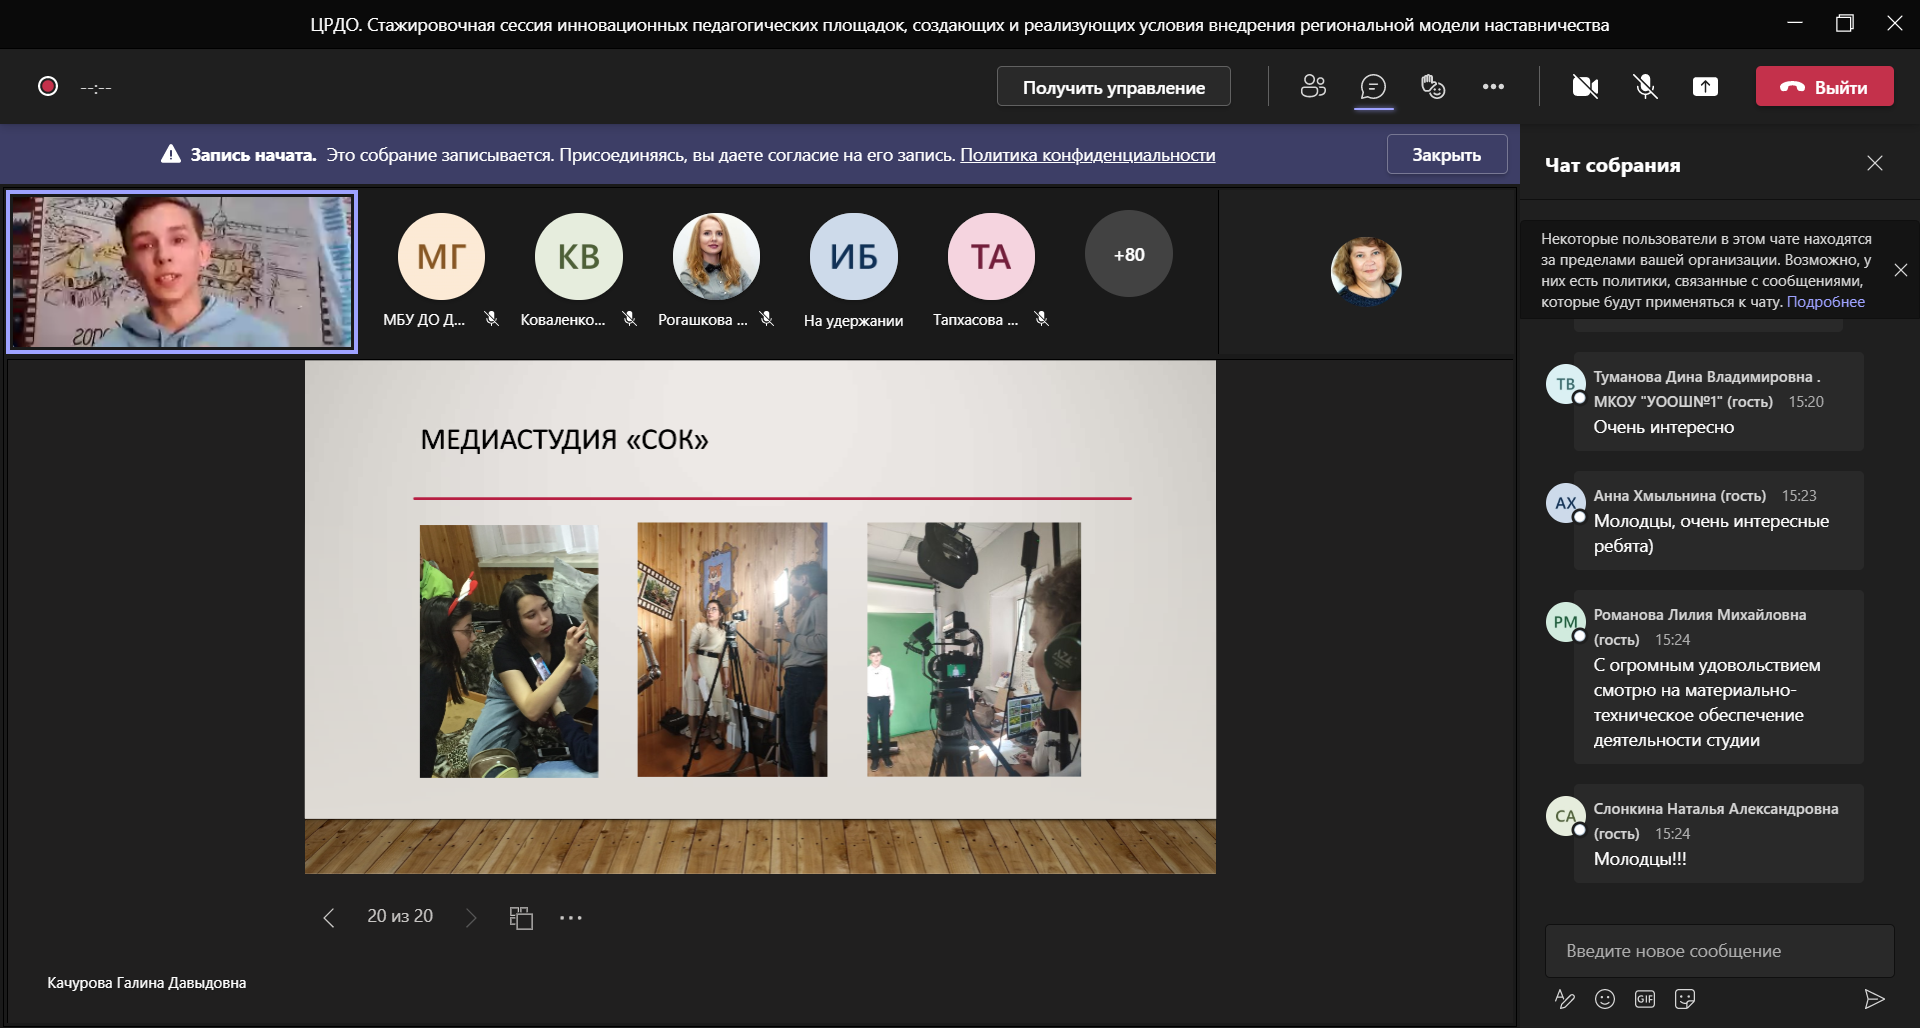
Task: Show the +80 more participants
Action: pos(1128,255)
